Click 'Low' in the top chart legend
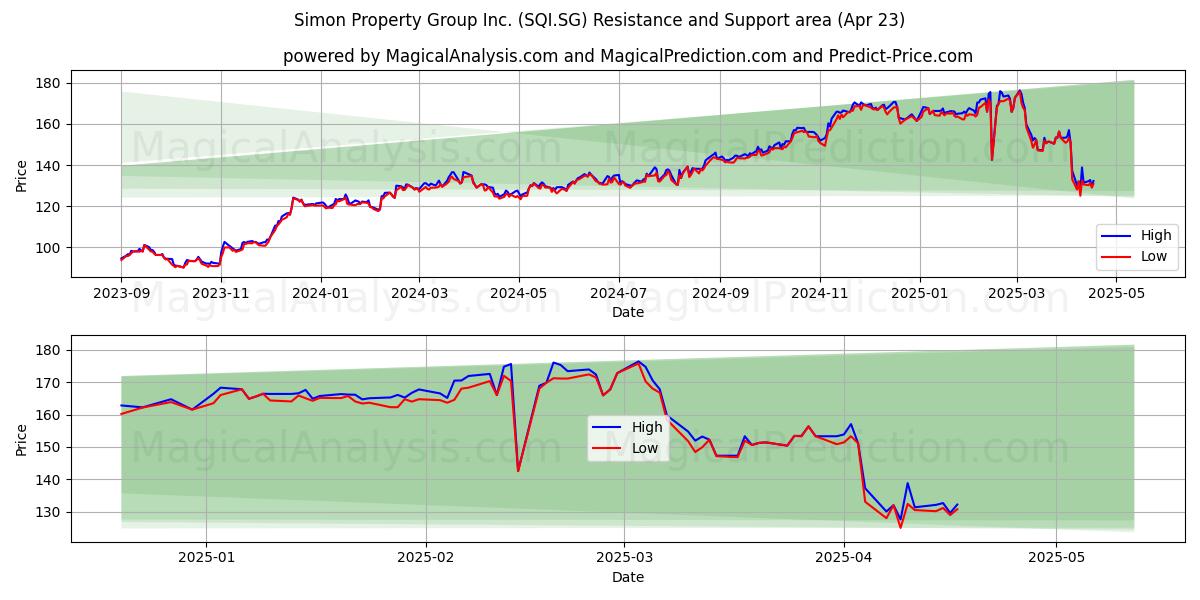 click(x=1154, y=256)
